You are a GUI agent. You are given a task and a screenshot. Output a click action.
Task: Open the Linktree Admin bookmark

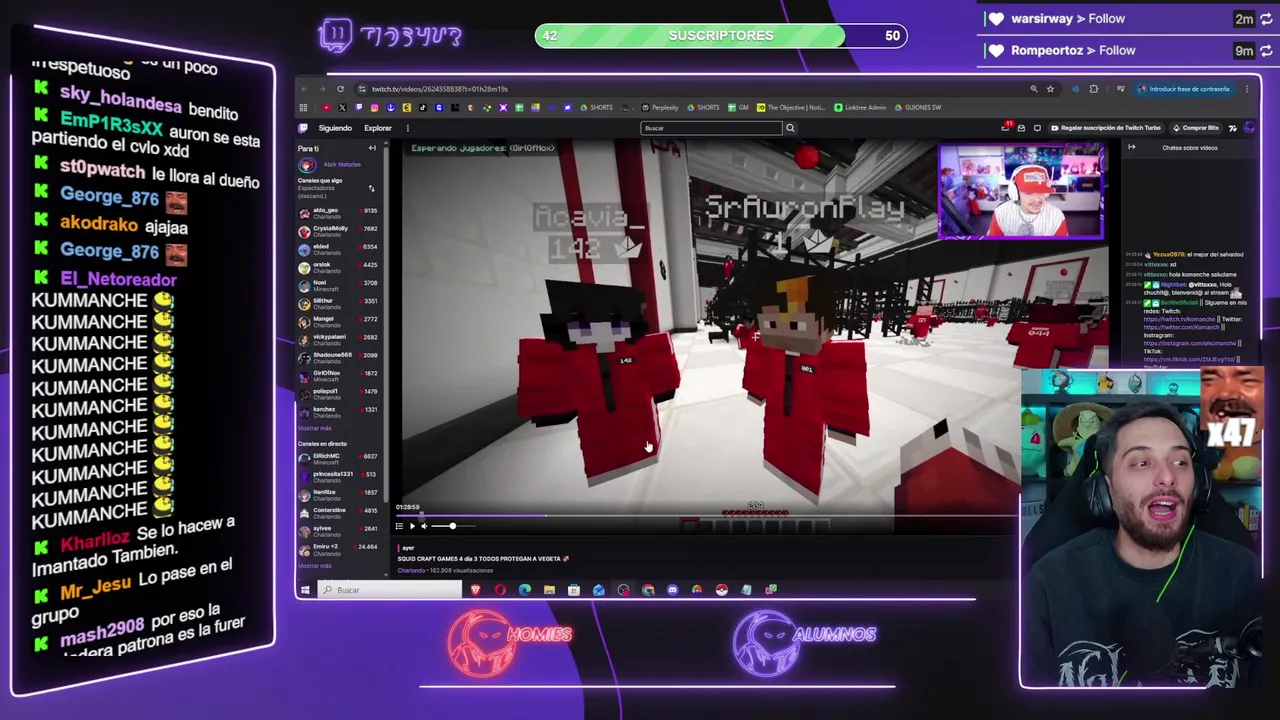tap(860, 107)
